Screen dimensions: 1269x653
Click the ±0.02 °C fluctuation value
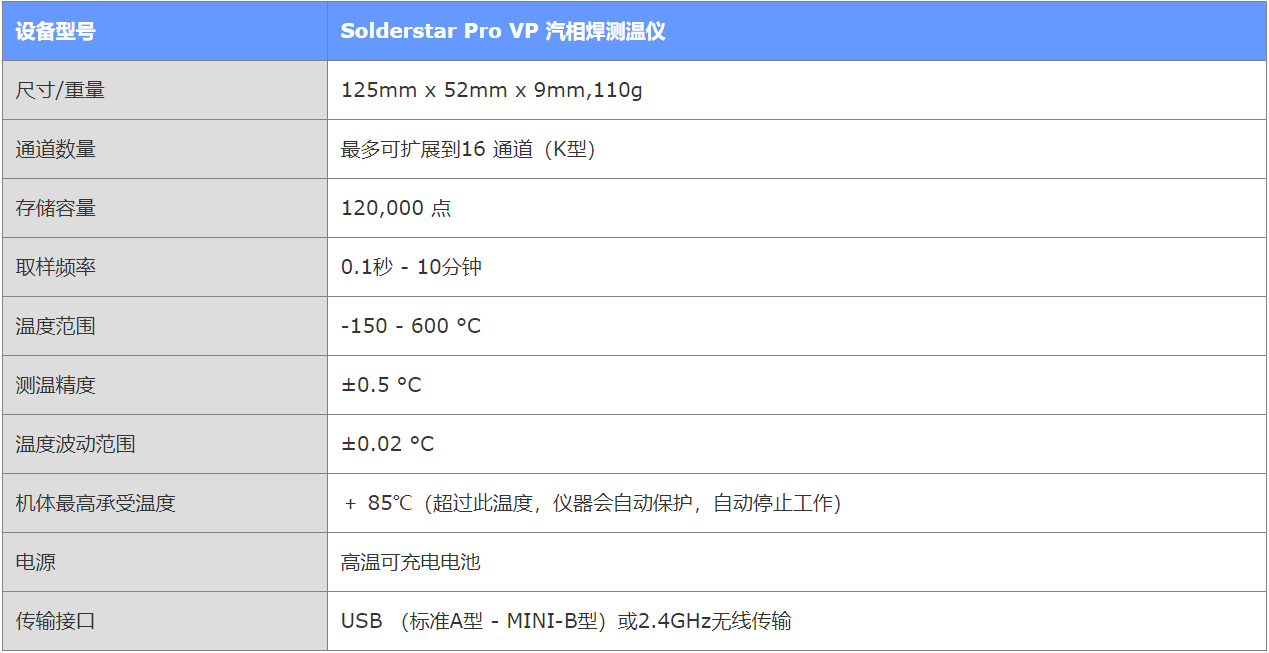pos(388,444)
